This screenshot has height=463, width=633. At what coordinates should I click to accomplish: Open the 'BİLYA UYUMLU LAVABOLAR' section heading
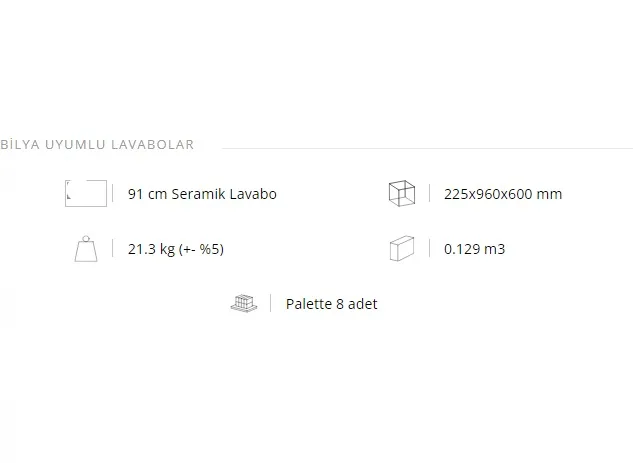tap(97, 145)
